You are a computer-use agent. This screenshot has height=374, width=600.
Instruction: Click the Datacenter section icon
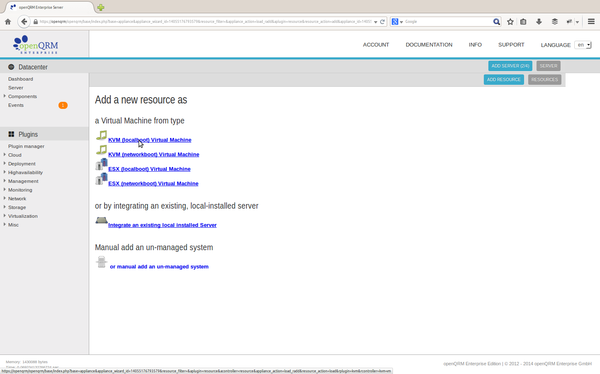click(11, 67)
